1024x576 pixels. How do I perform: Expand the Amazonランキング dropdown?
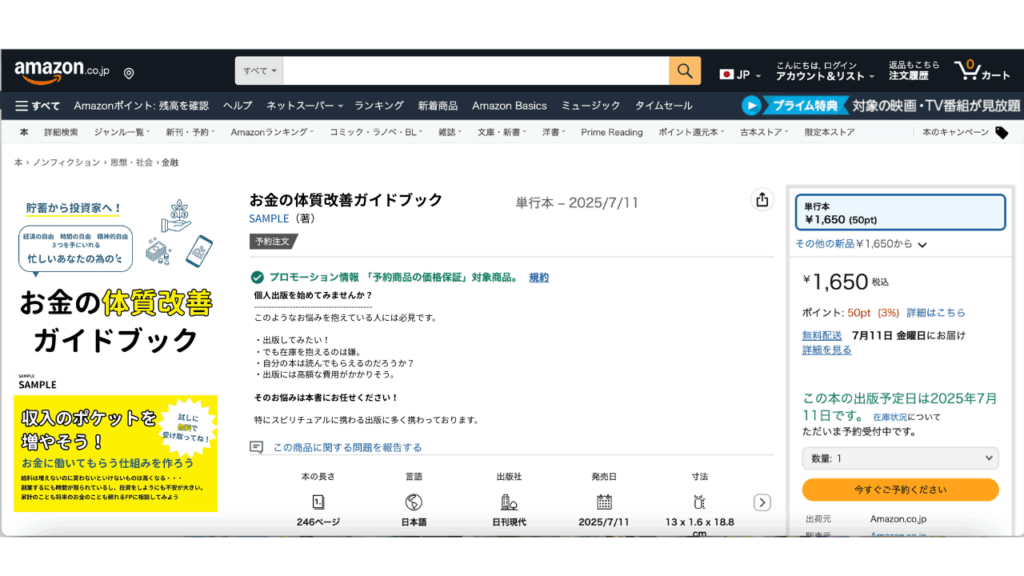(x=272, y=132)
